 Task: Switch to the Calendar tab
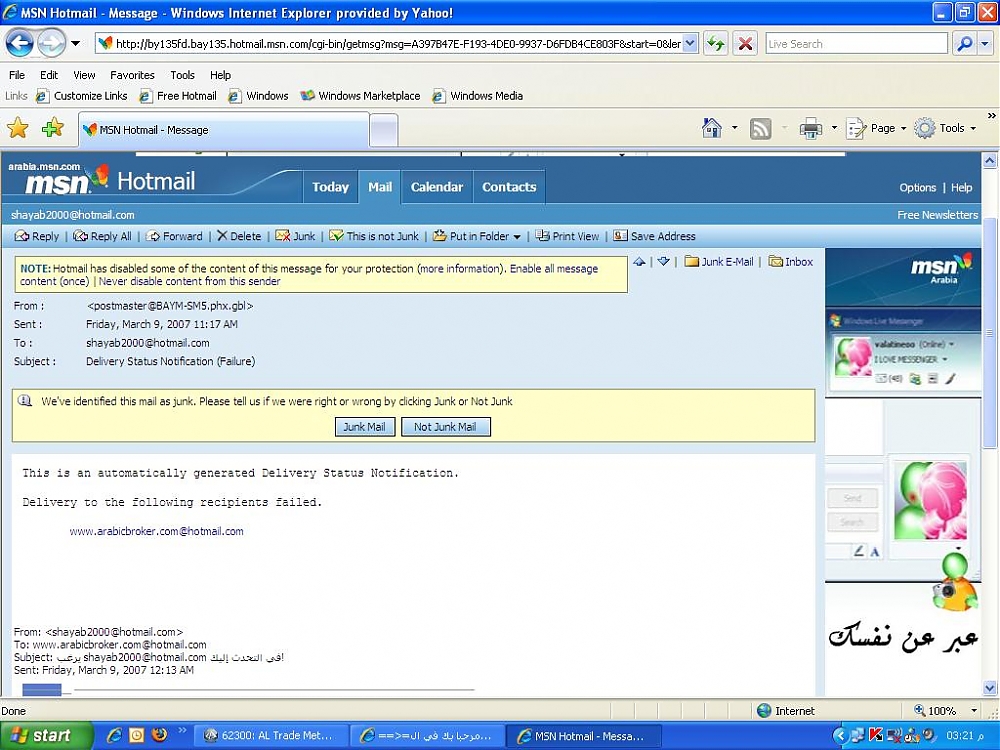tap(437, 187)
